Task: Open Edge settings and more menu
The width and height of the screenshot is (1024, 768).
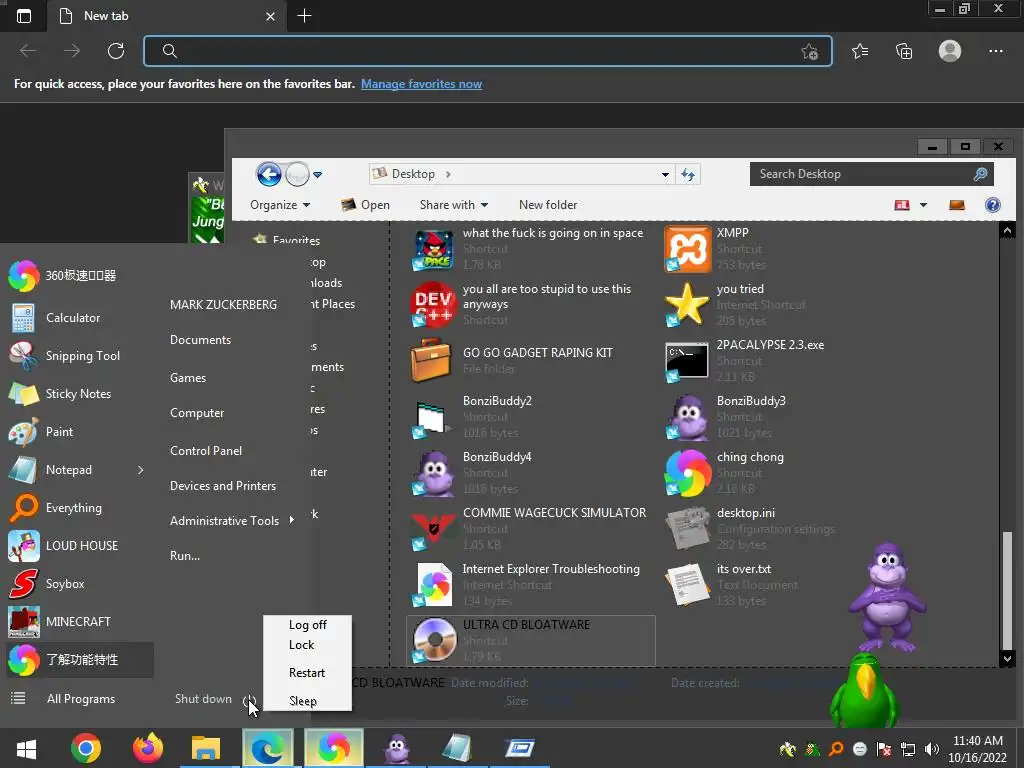Action: [x=995, y=51]
